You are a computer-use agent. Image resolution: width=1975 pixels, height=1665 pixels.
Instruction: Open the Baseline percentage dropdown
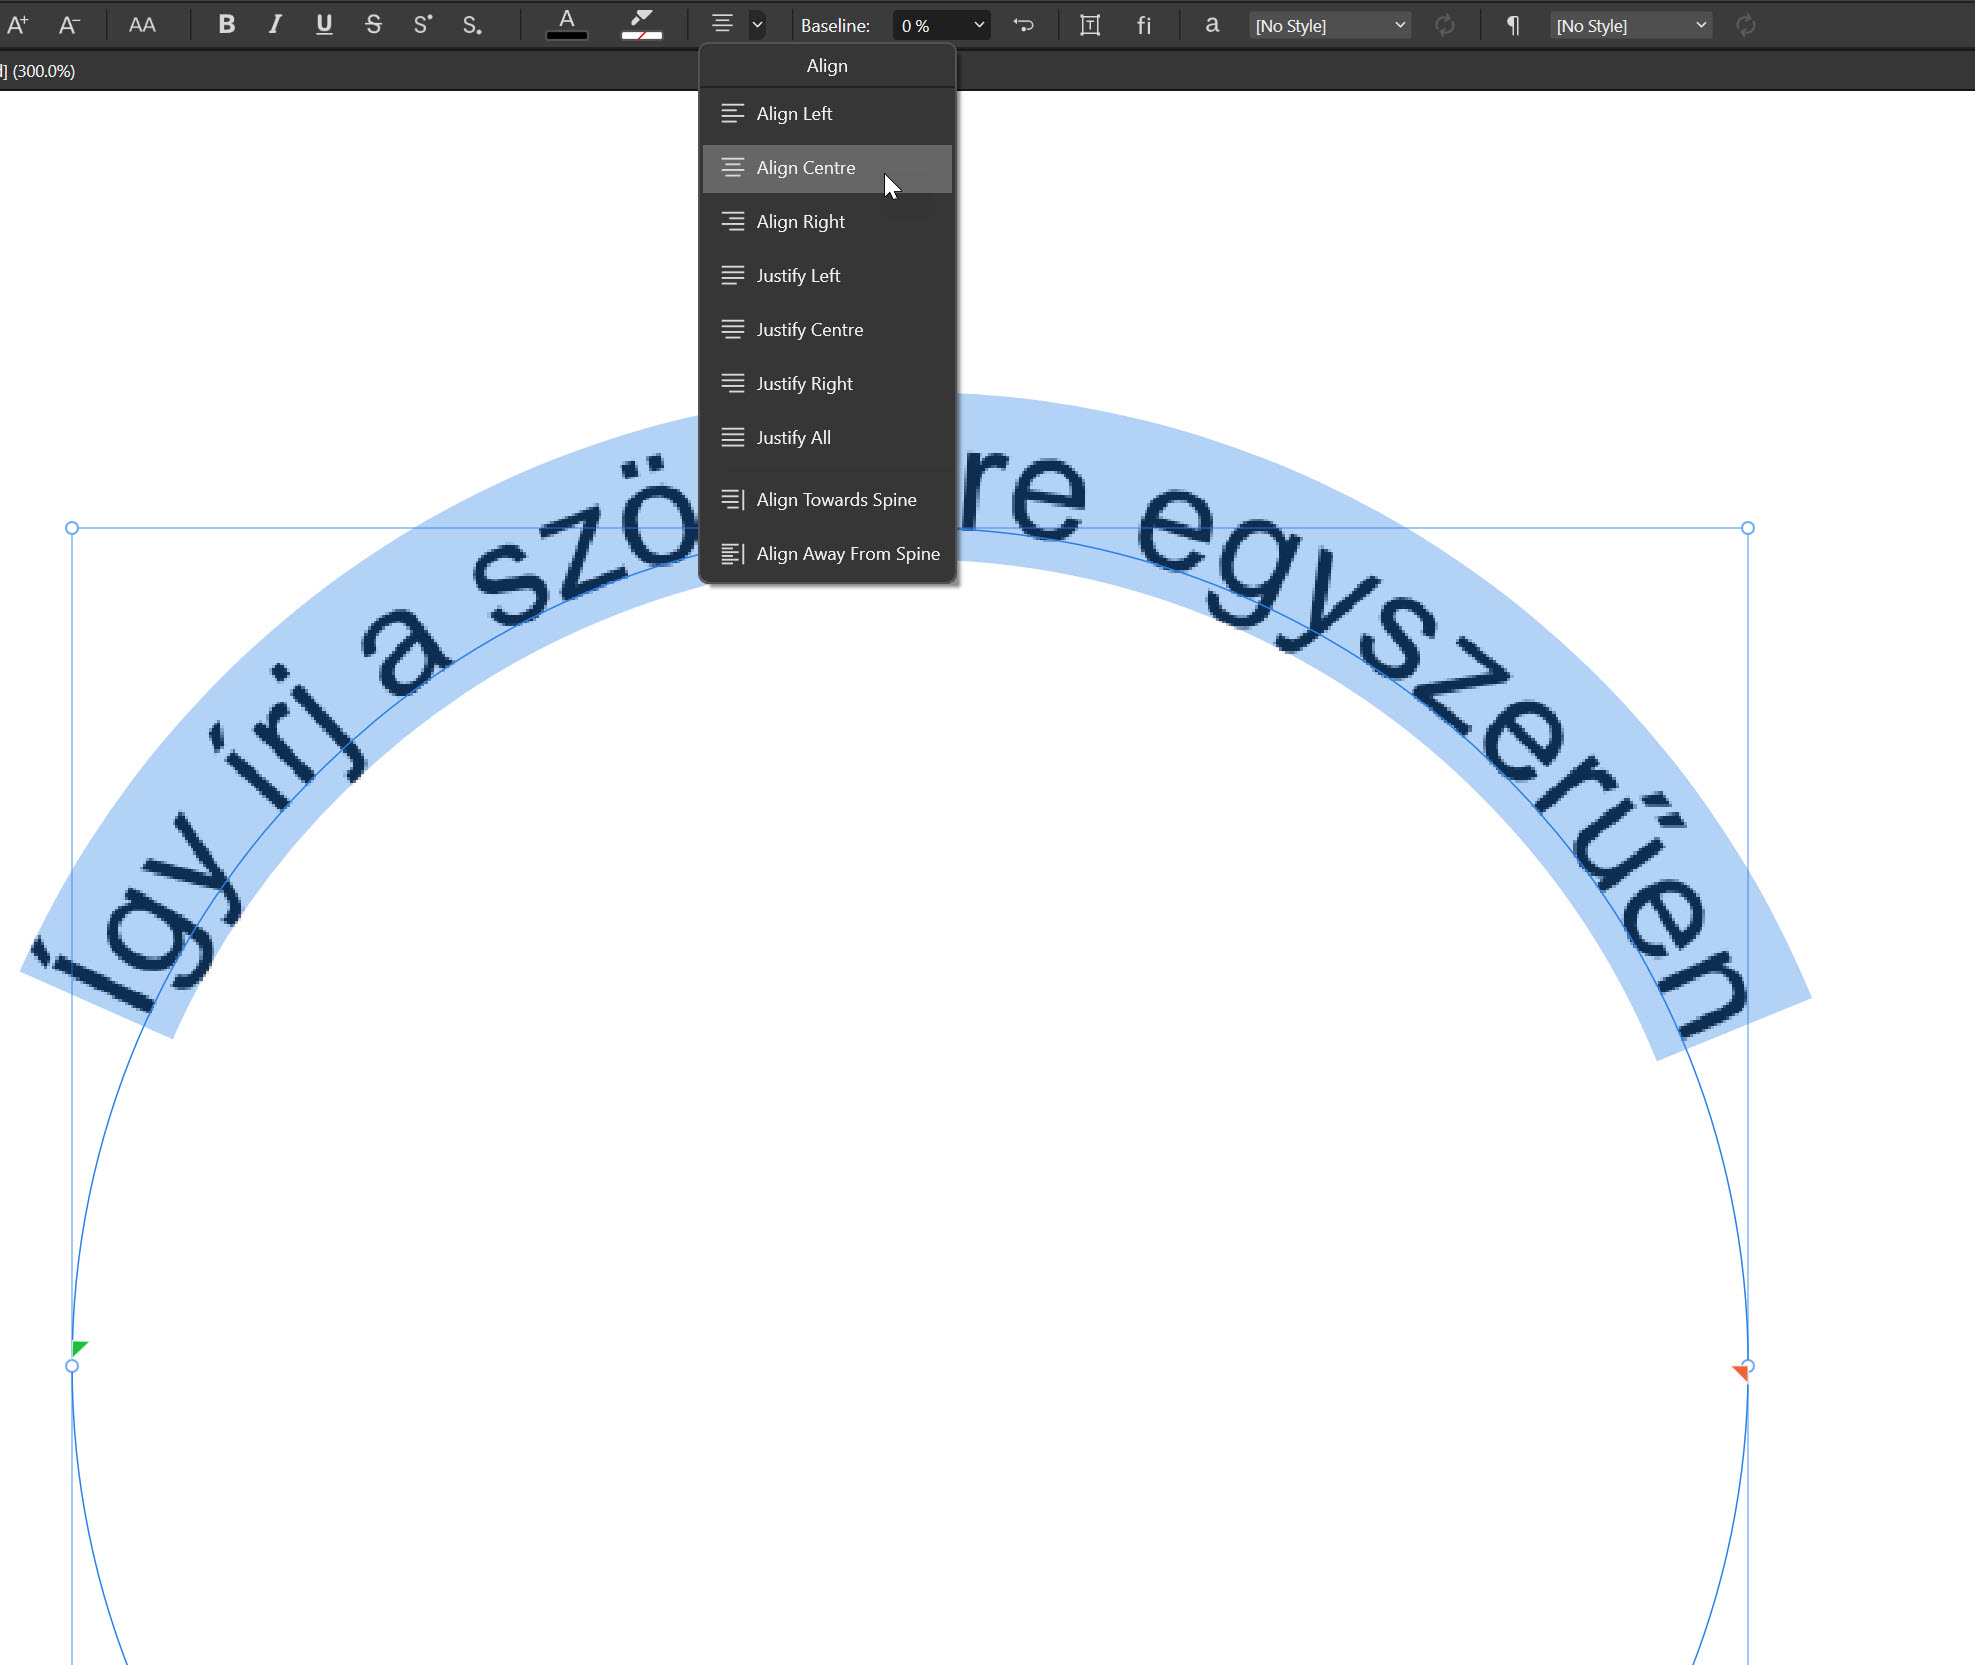coord(979,25)
